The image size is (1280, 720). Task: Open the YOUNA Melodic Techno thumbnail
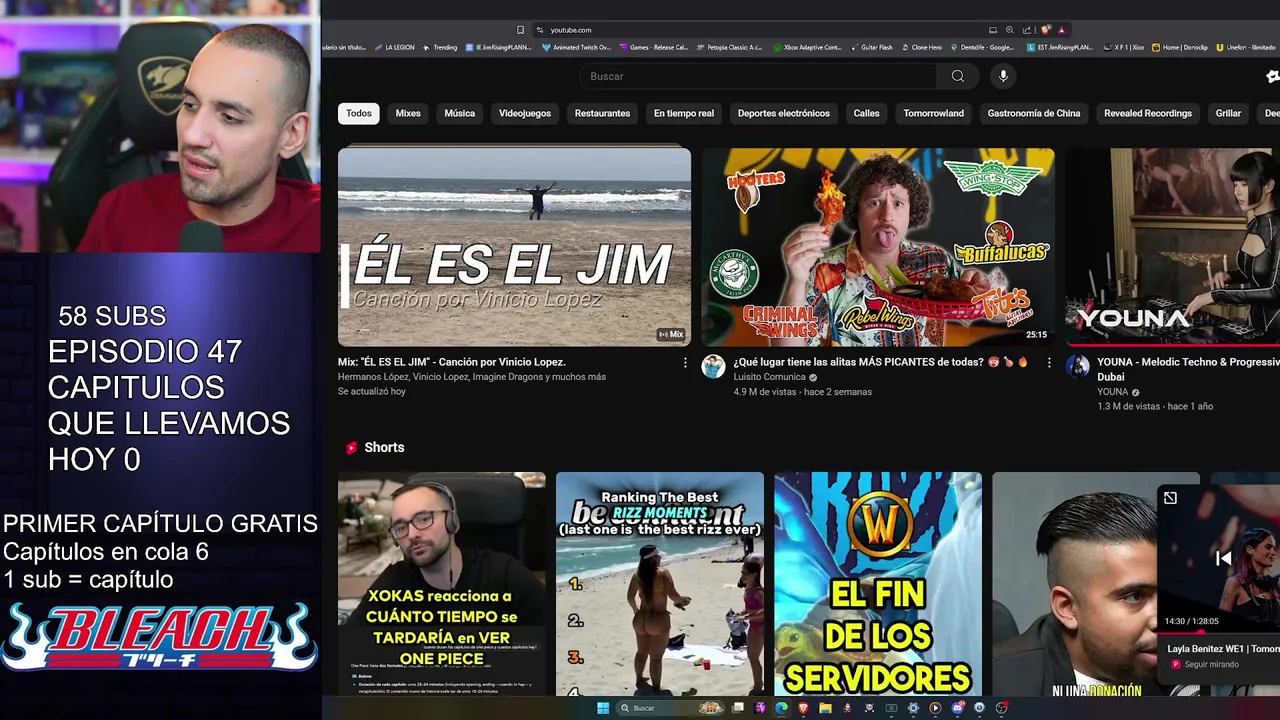[1173, 247]
